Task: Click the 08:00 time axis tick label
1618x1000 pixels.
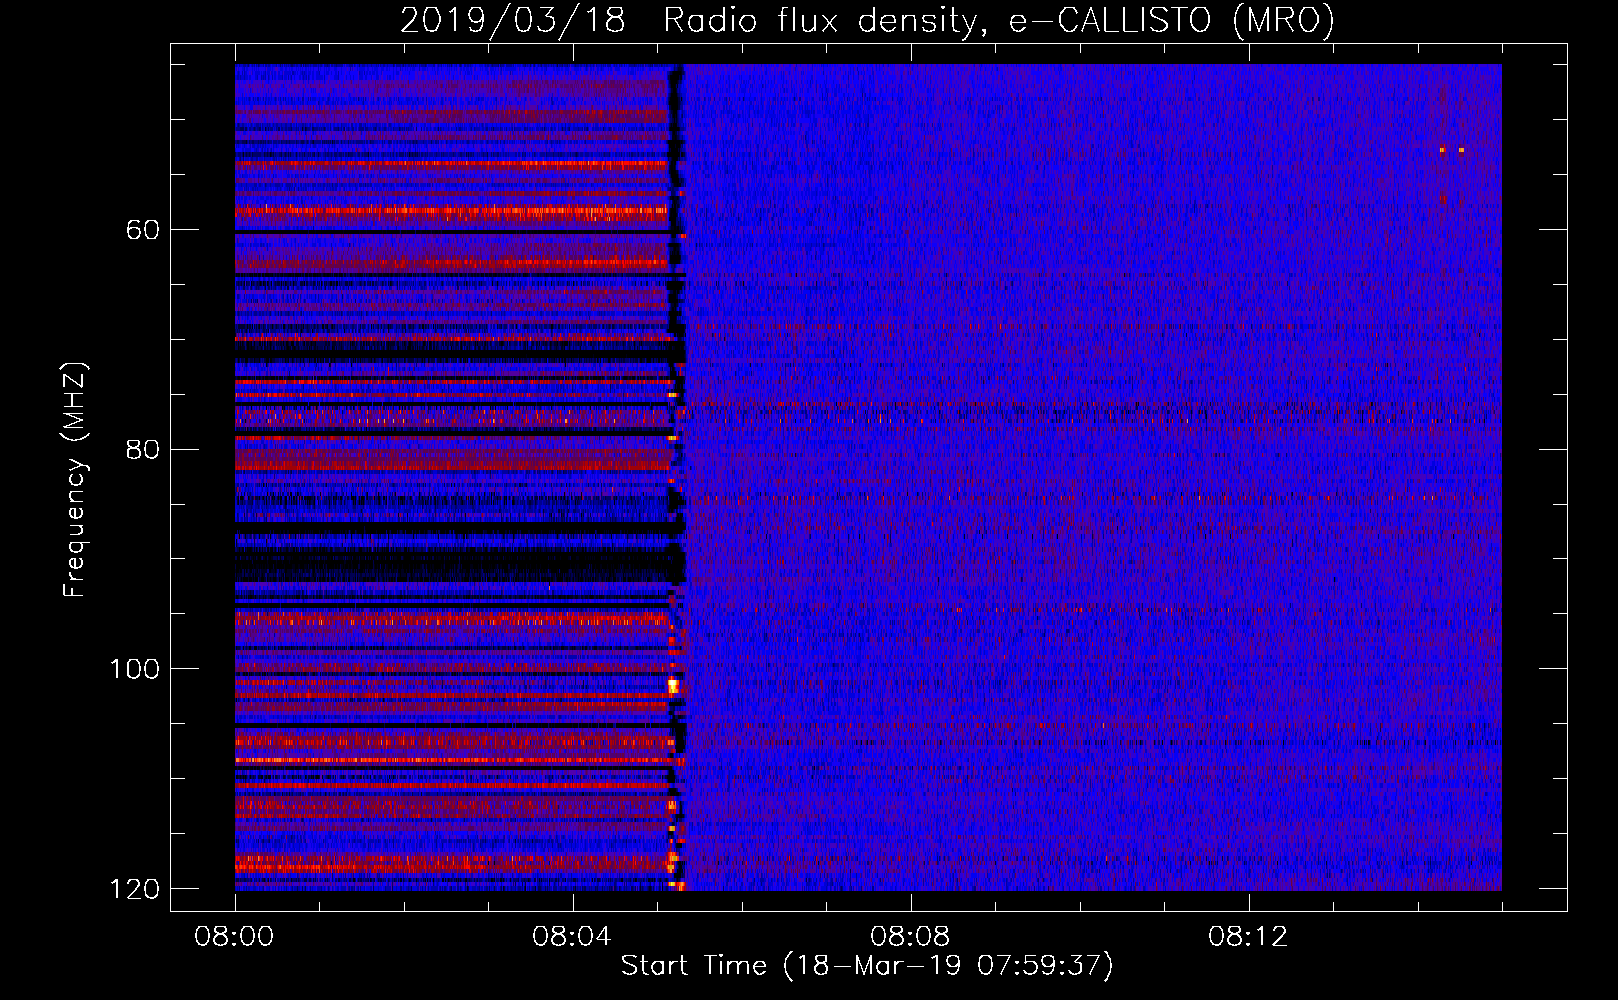Action: click(235, 937)
